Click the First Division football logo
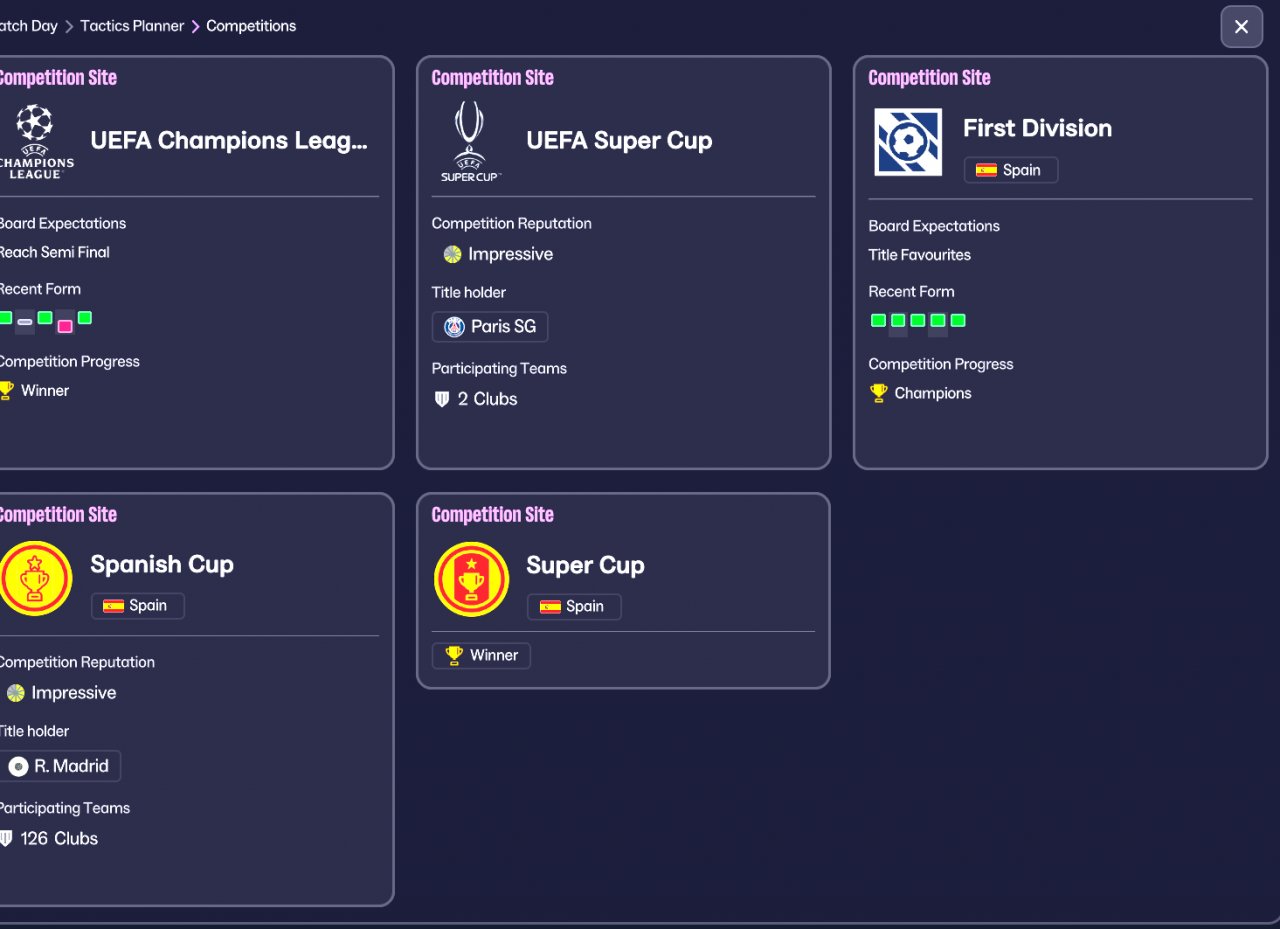The height and width of the screenshot is (929, 1280). tap(908, 142)
